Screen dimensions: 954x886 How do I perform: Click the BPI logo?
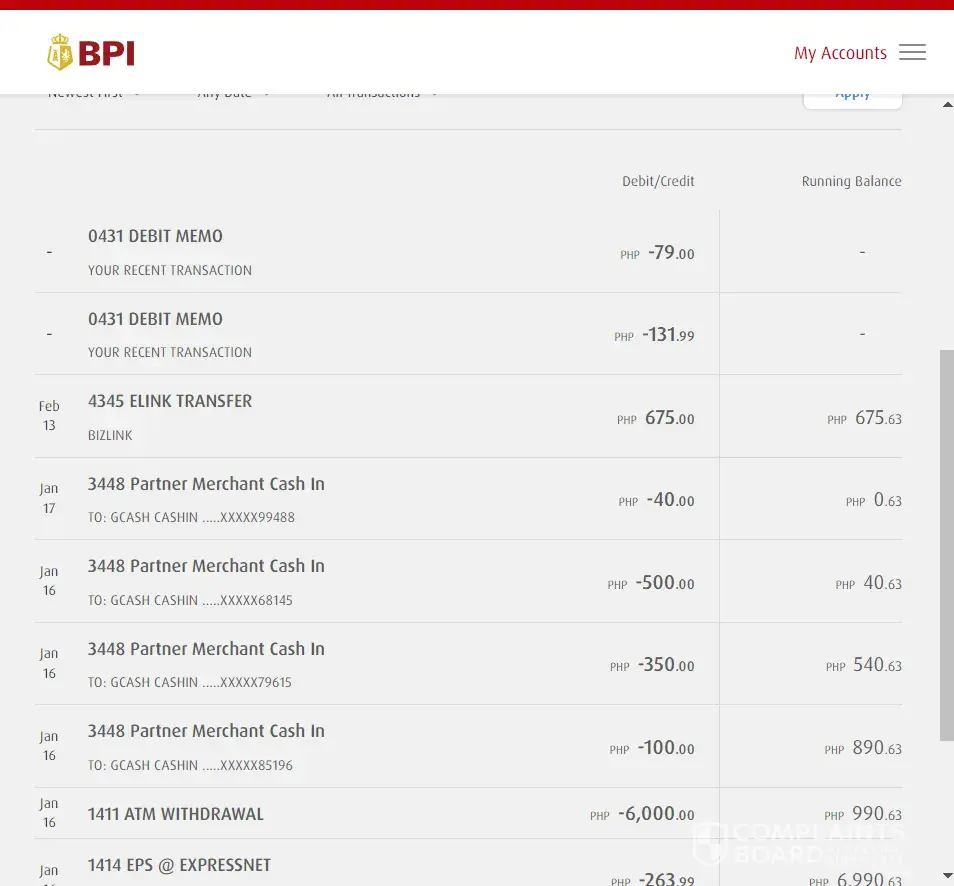91,52
